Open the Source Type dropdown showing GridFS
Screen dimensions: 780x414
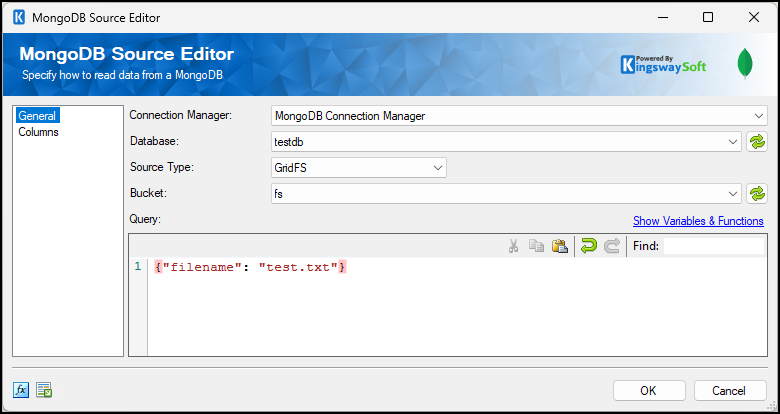tap(359, 168)
